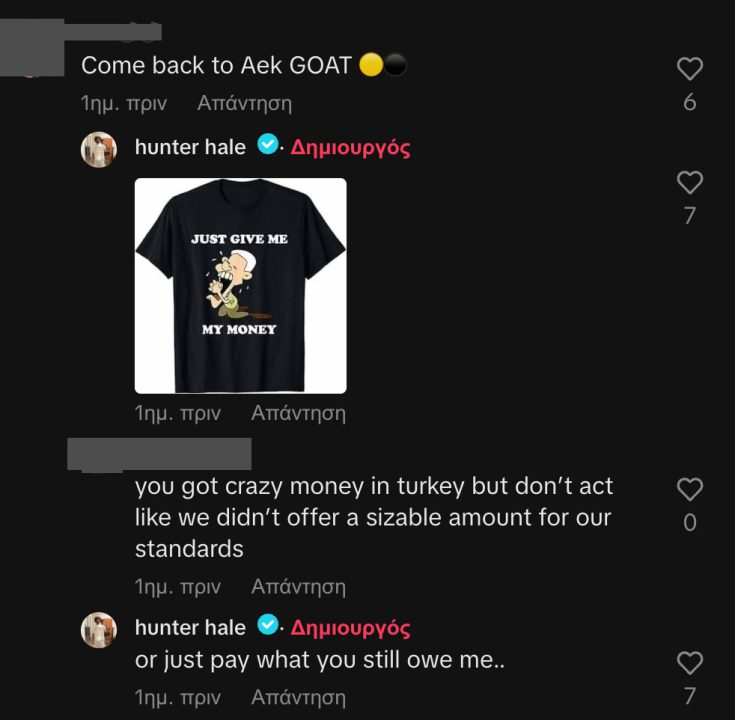
Task: Click the verified badge above the t-shirt image
Action: 267,146
